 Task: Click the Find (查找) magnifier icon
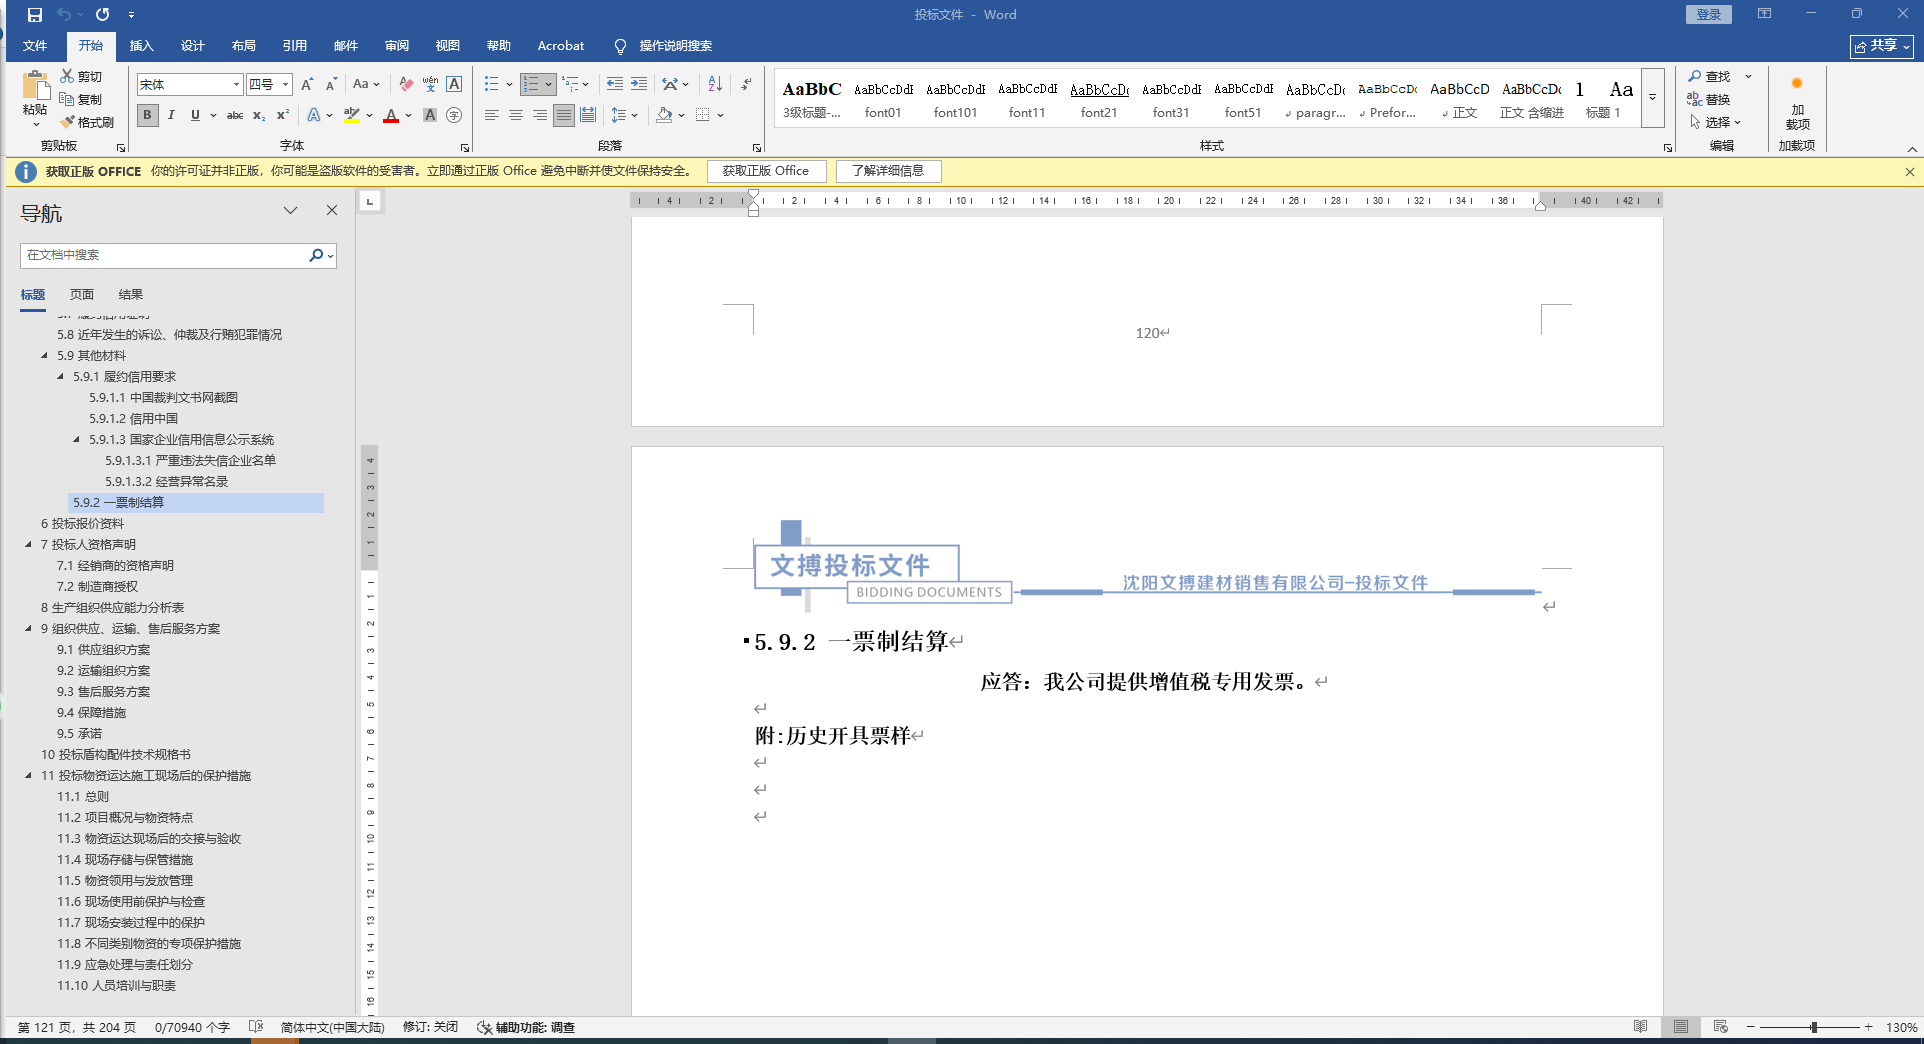tap(1695, 76)
